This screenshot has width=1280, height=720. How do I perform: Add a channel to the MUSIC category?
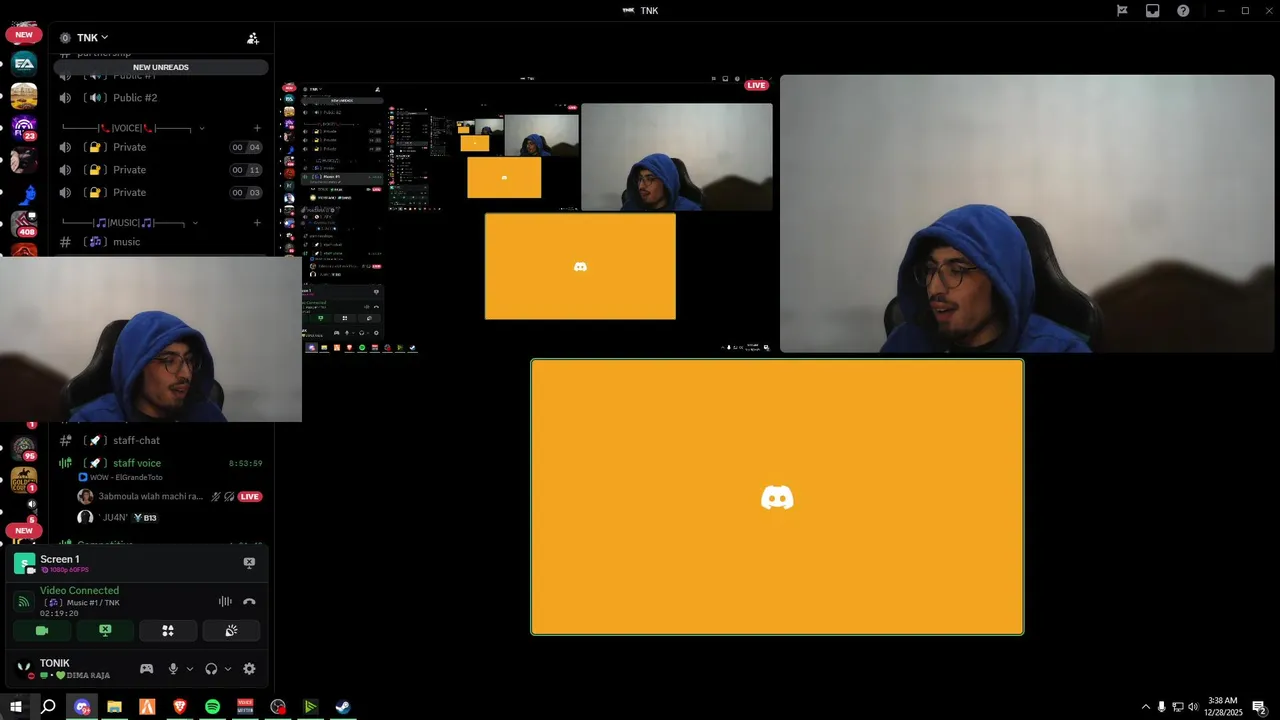coord(257,223)
